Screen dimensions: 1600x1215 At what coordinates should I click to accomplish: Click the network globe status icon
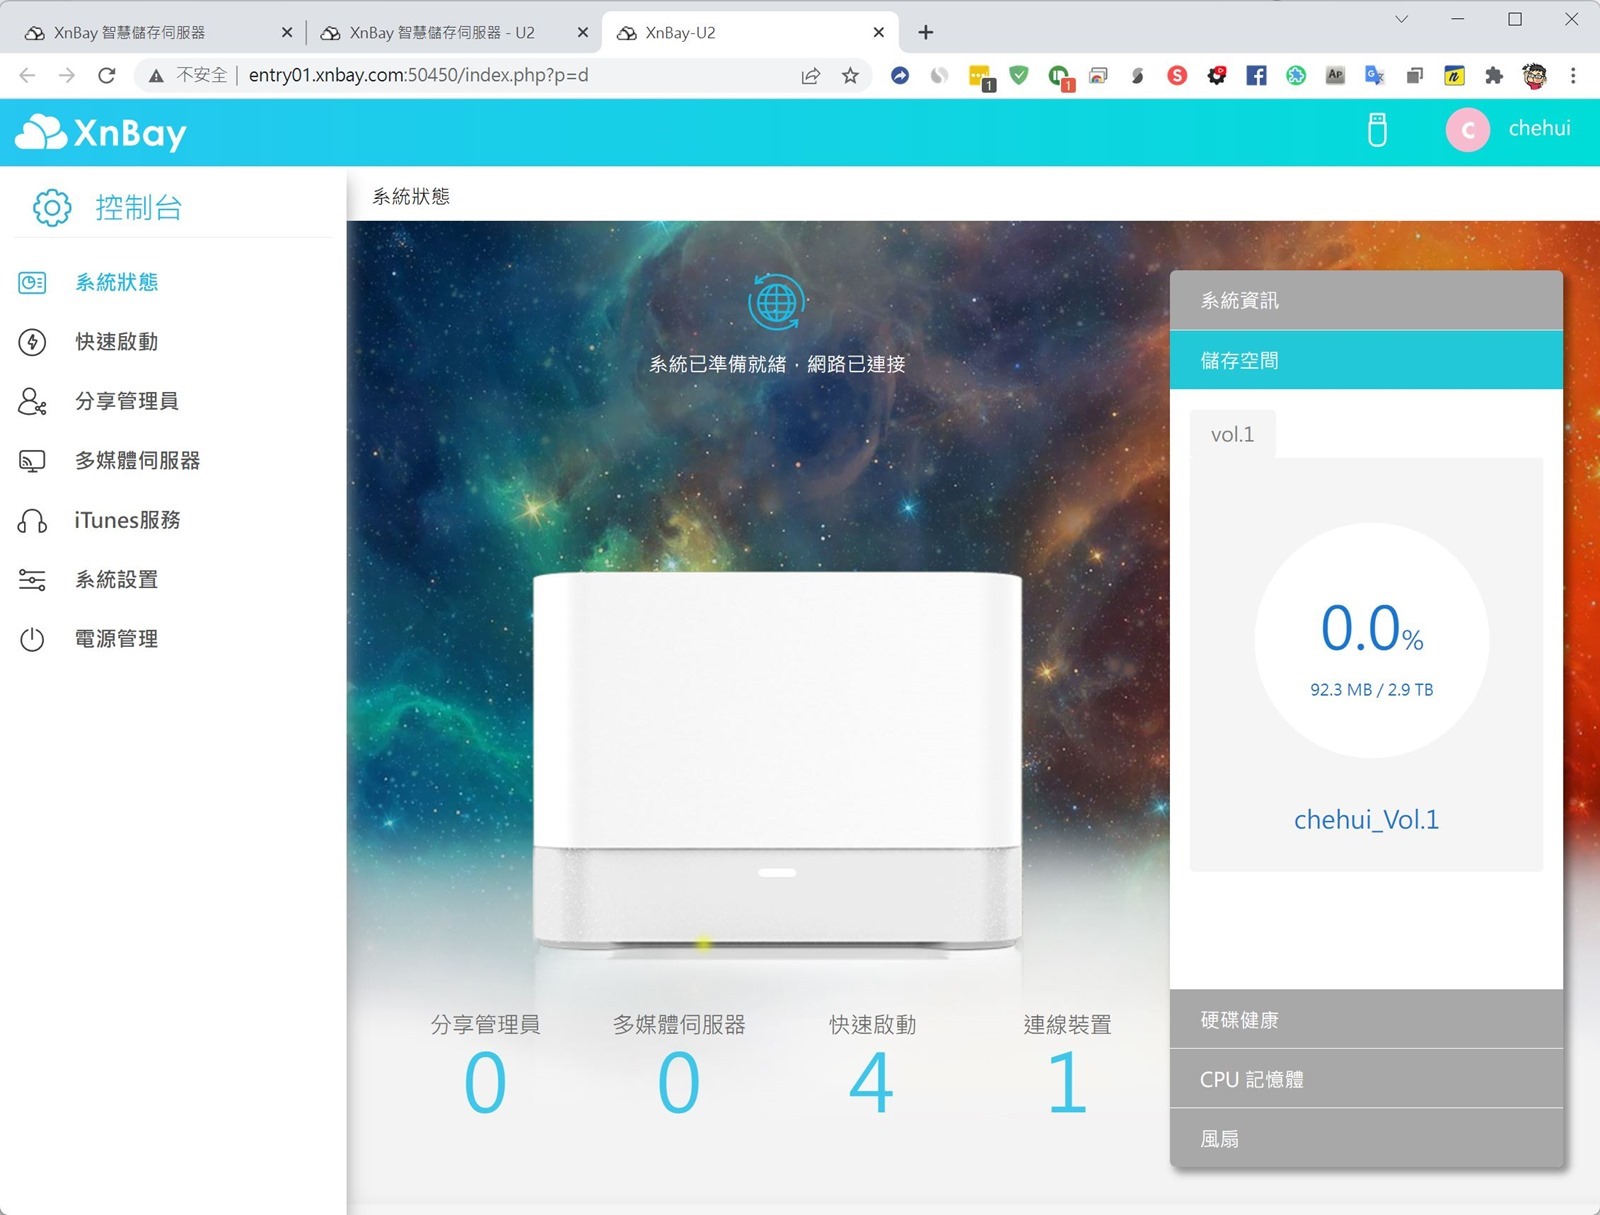pos(776,301)
